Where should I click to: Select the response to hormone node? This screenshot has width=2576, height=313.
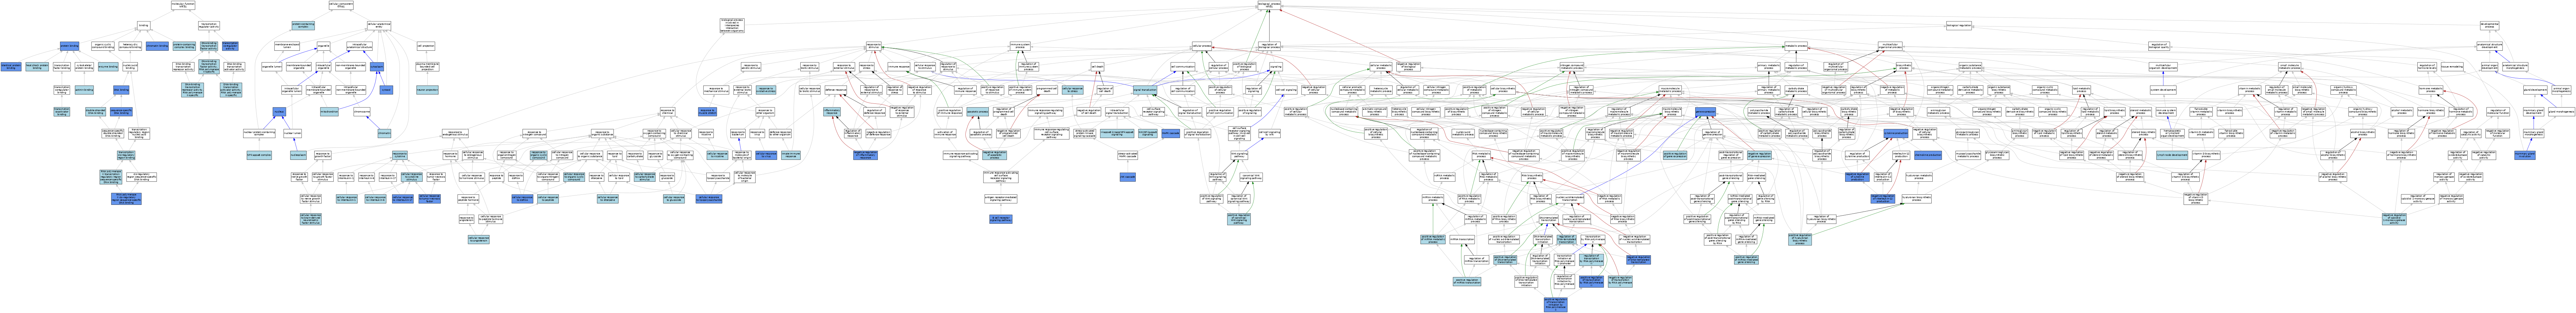point(451,155)
